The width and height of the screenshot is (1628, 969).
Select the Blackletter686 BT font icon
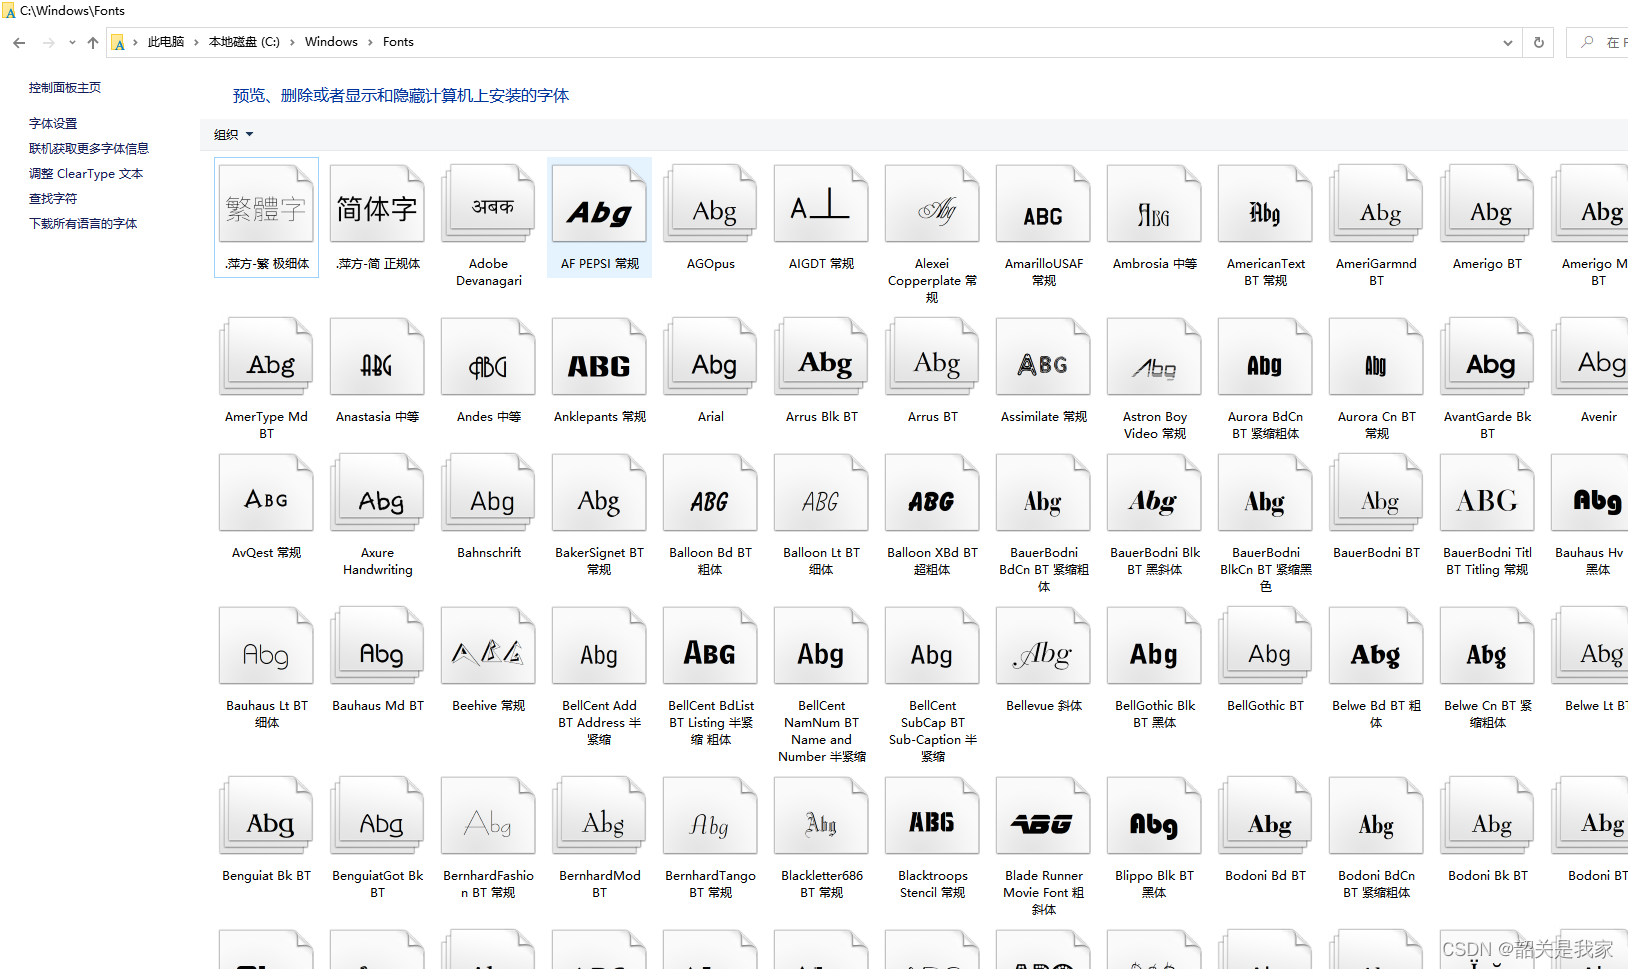pyautogui.click(x=821, y=816)
